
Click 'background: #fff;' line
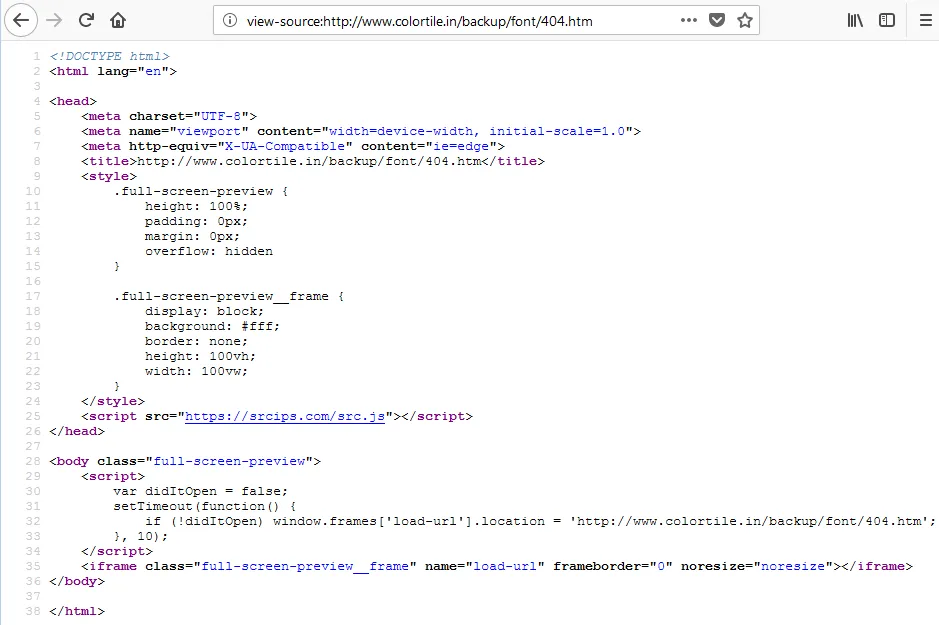pos(212,326)
